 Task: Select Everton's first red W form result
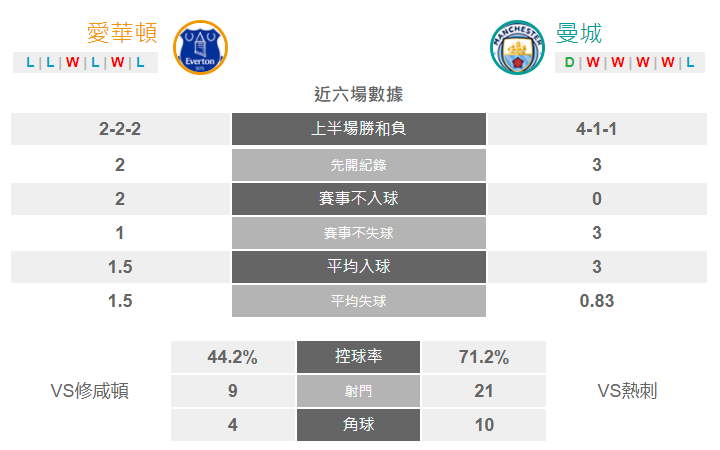click(72, 62)
